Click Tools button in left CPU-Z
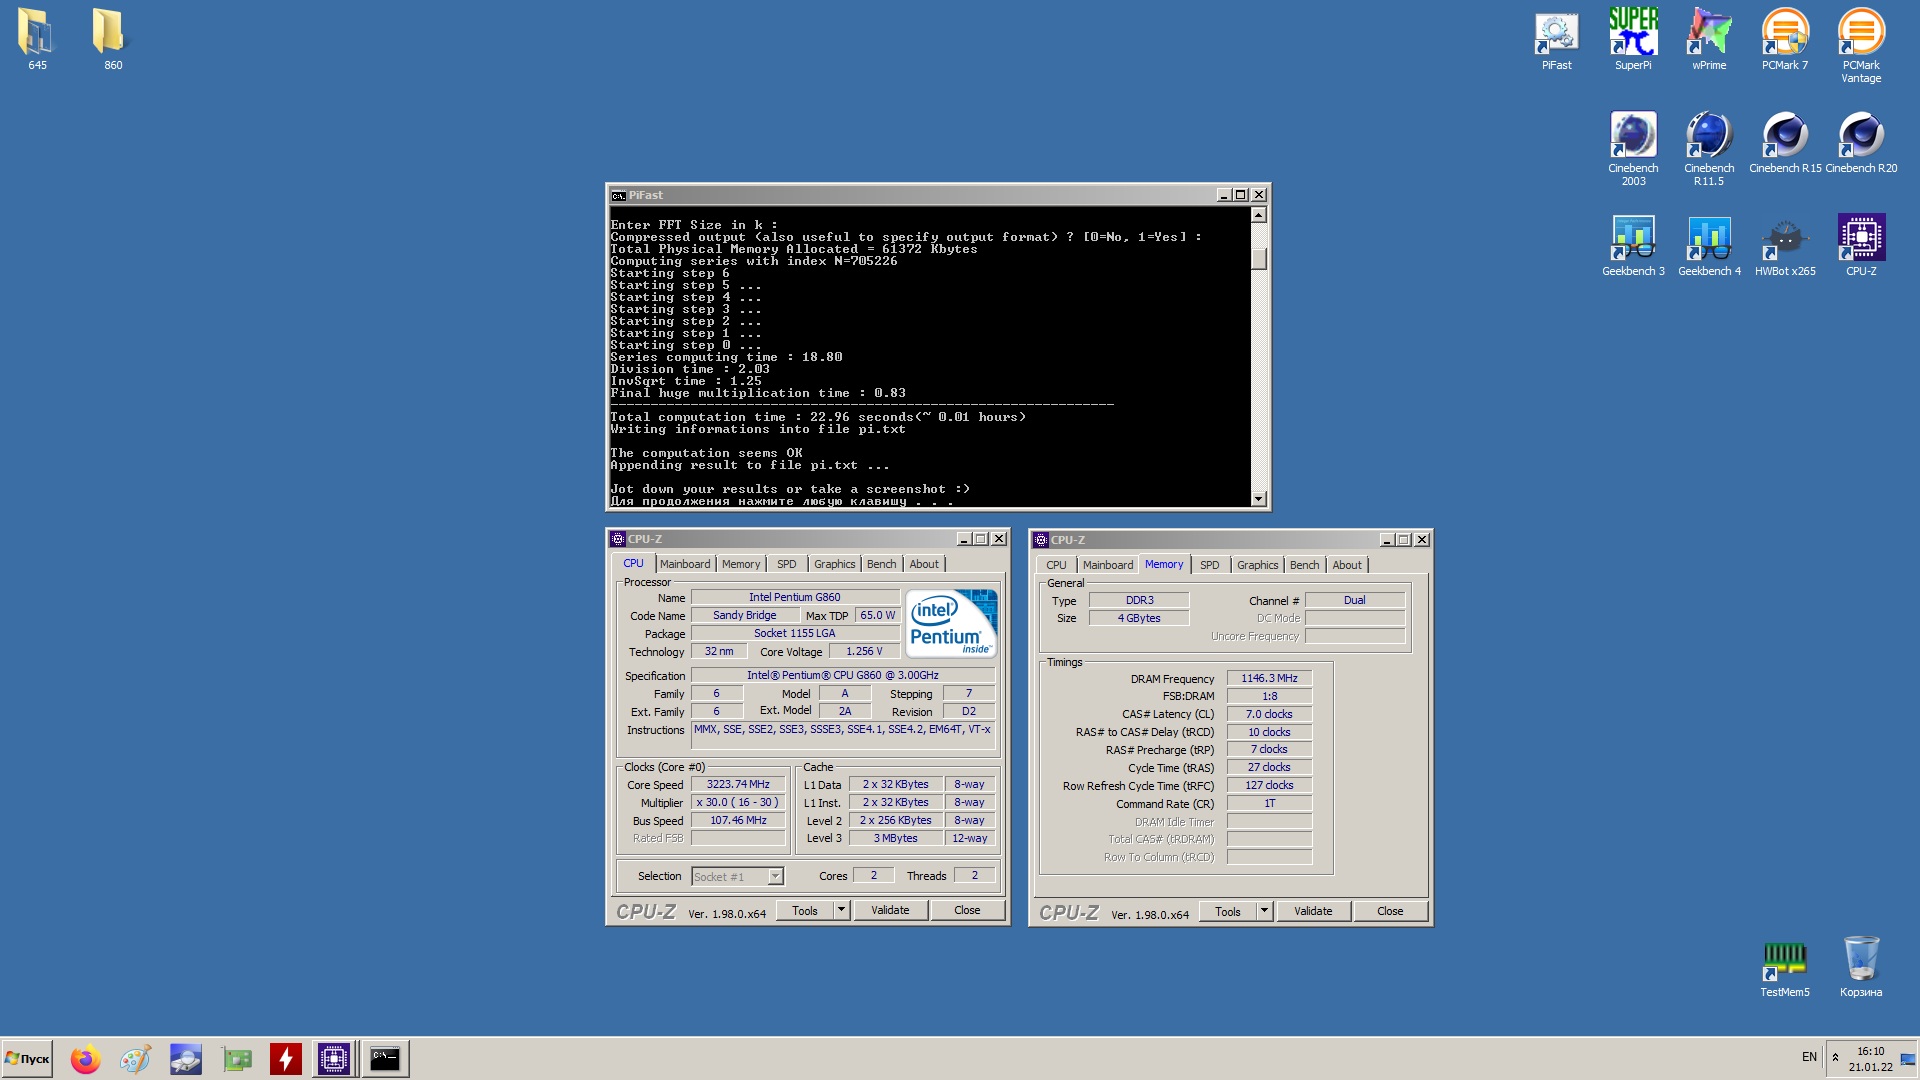This screenshot has width=1920, height=1080. (805, 911)
